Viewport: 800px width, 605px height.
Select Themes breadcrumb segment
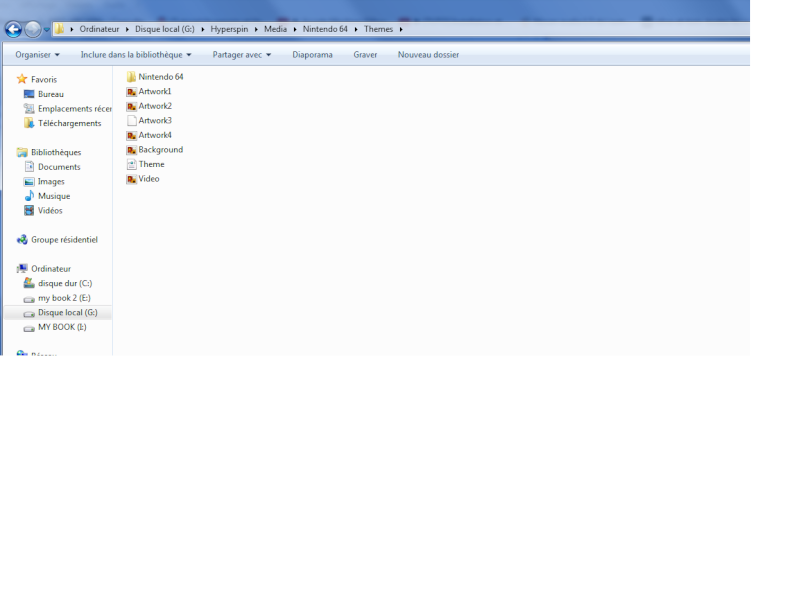tap(378, 29)
